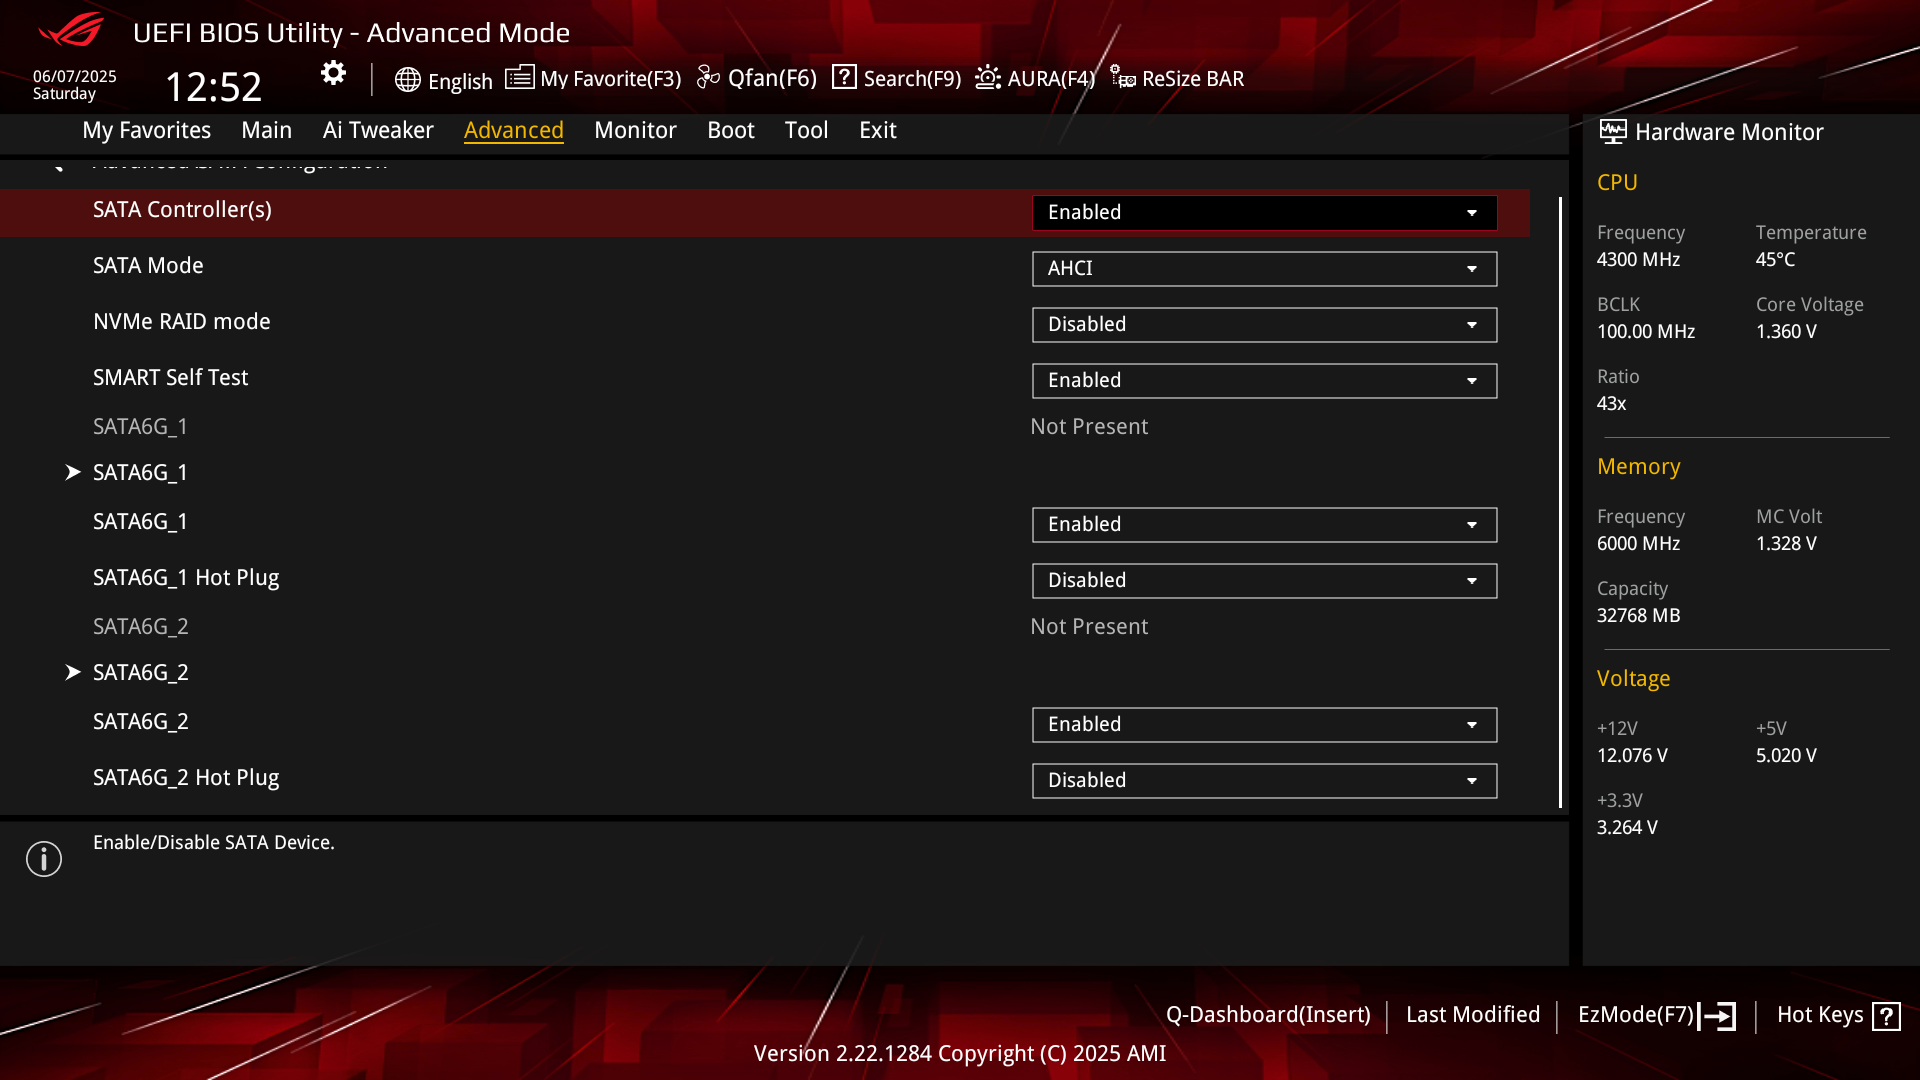The height and width of the screenshot is (1080, 1920).
Task: Switch to the Ai Tweaker tab
Action: click(378, 130)
